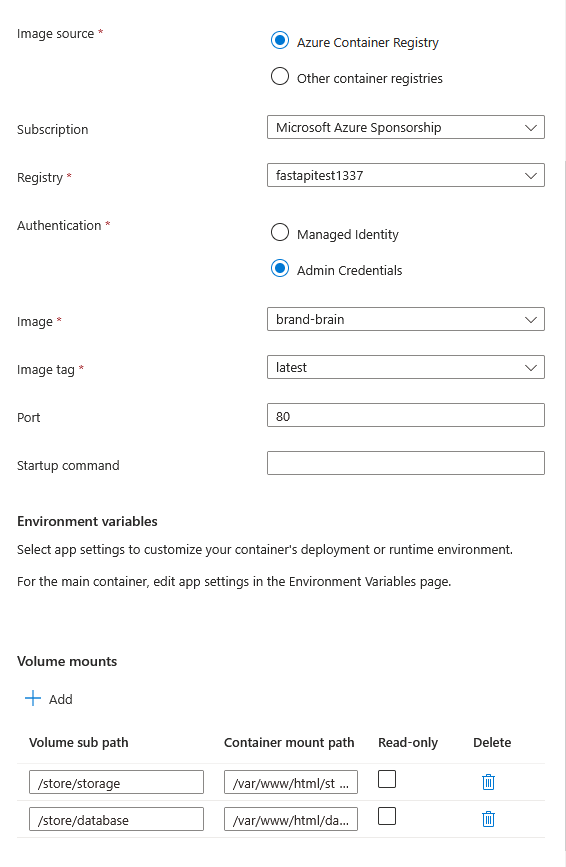Open the Subscription dropdown
The height and width of the screenshot is (867, 566).
406,127
